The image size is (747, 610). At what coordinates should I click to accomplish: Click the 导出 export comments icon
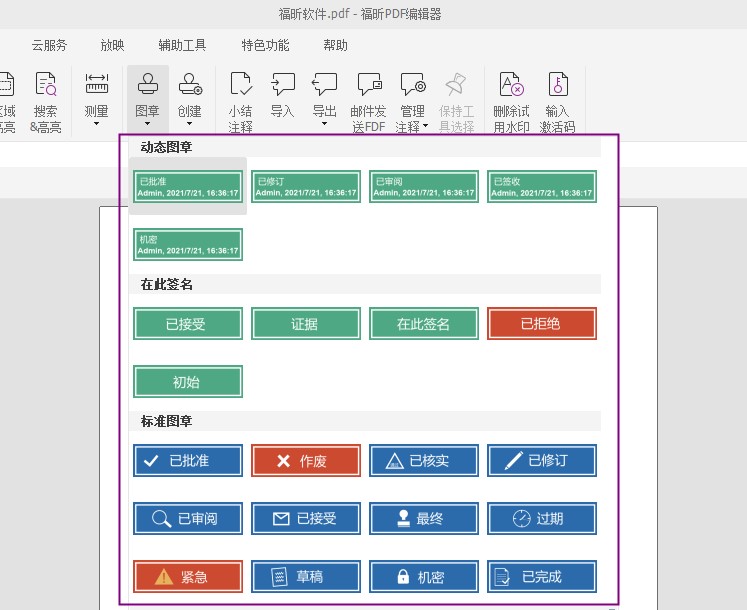324,84
